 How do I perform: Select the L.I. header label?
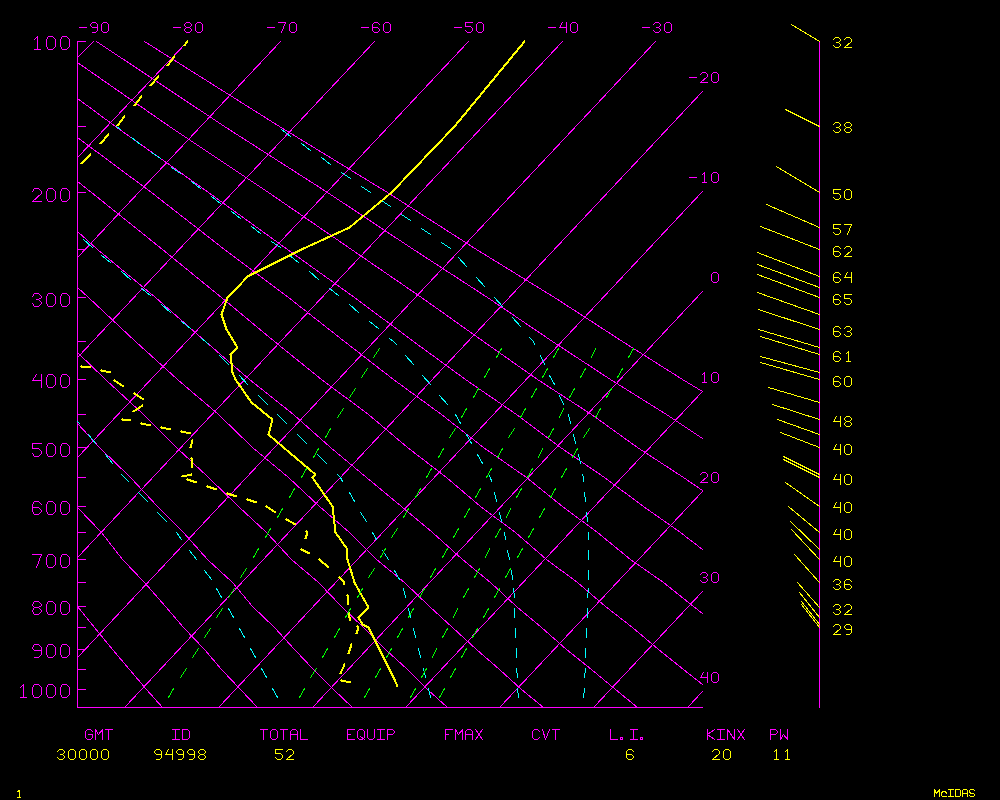coord(628,735)
